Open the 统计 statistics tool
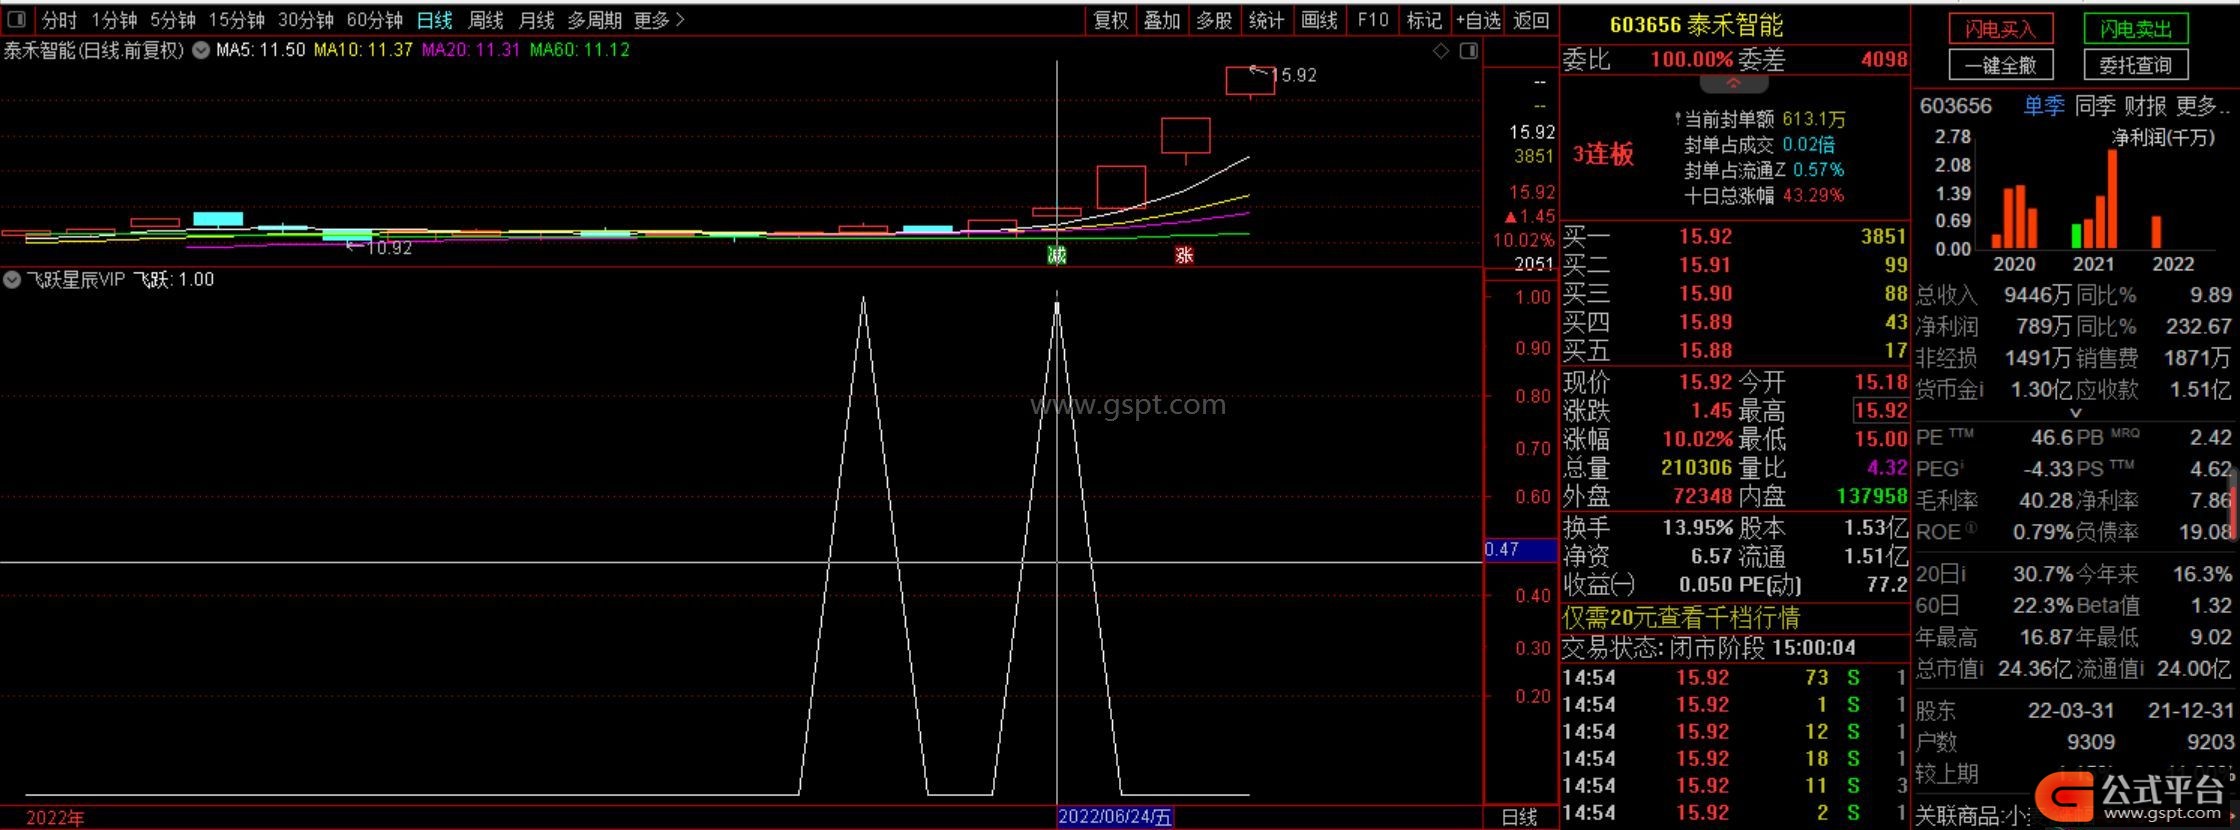The height and width of the screenshot is (830, 2240). click(1267, 20)
